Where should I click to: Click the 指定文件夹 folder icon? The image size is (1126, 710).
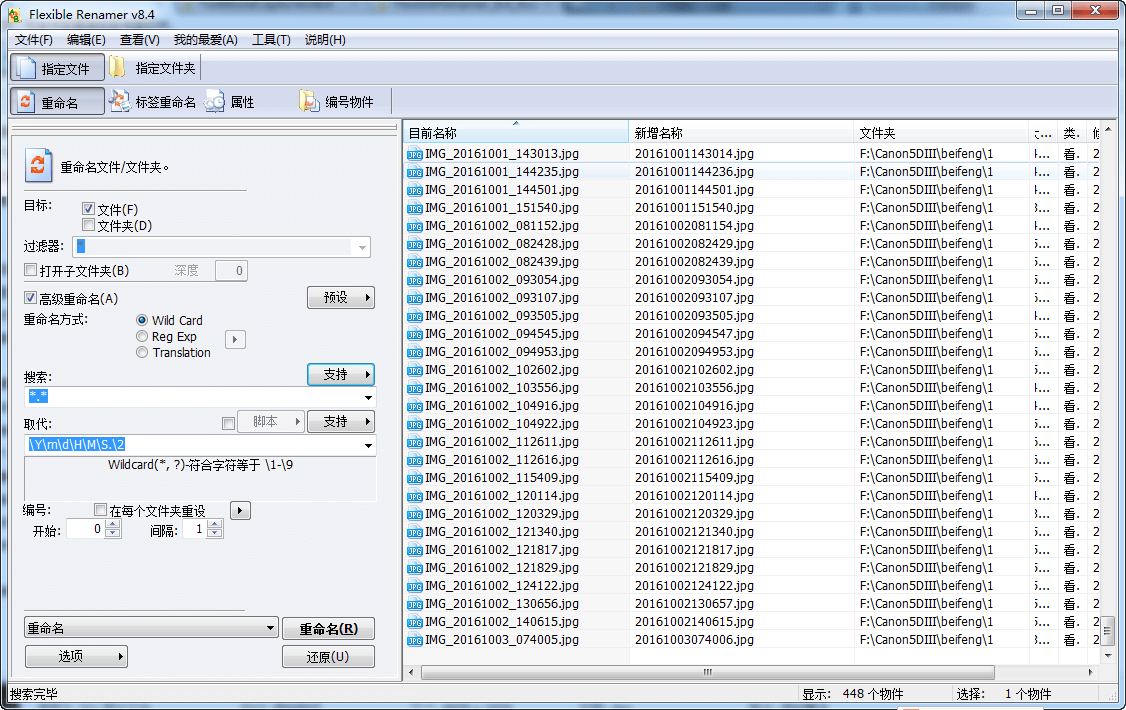118,68
